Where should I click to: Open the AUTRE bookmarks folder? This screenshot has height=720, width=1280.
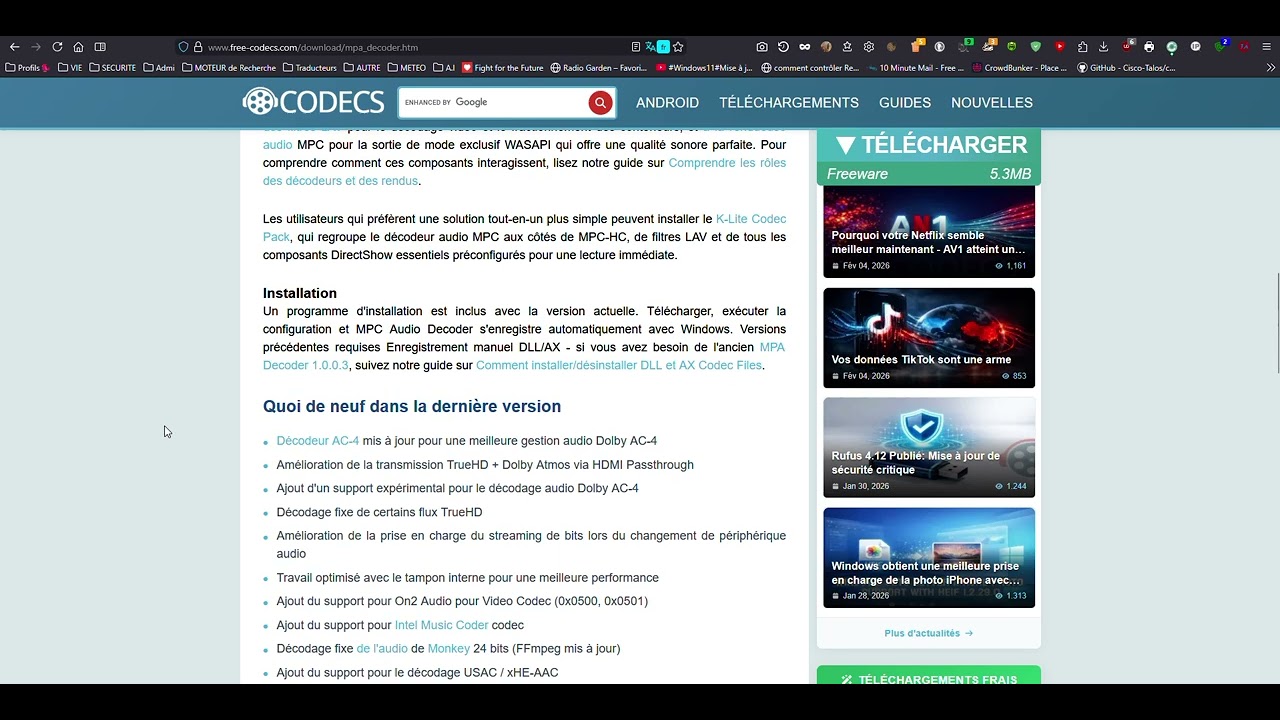(362, 68)
